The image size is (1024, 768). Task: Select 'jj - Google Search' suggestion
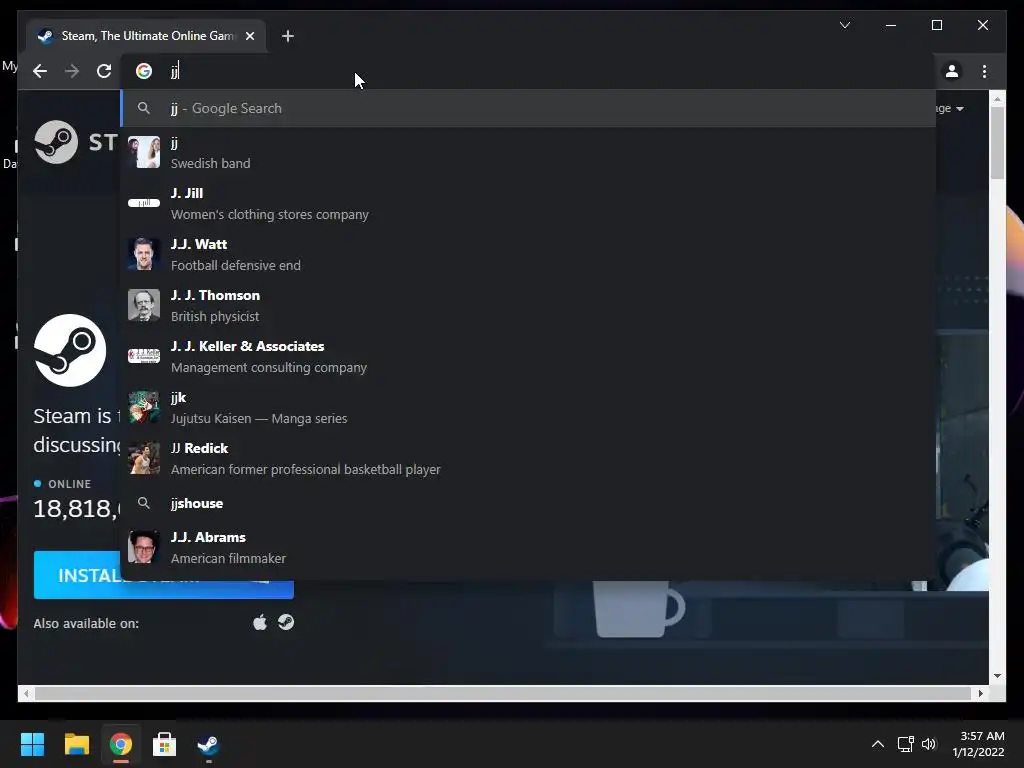[x=528, y=108]
